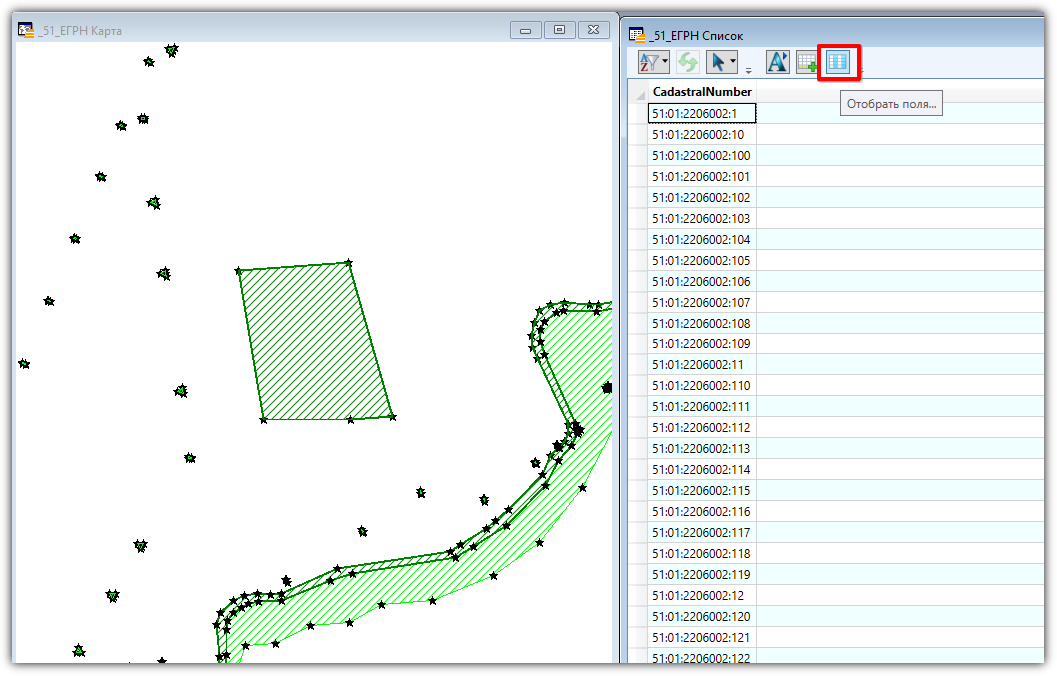Open the sort and filter tool
The width and height of the screenshot is (1057, 676).
[649, 62]
